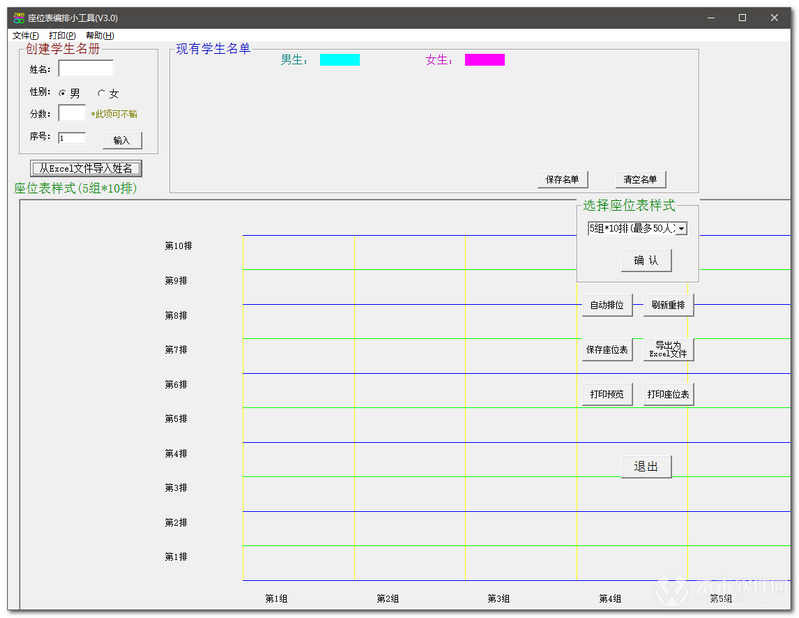The image size is (799, 618).
Task: Click the 姓名 name input field
Action: click(86, 68)
